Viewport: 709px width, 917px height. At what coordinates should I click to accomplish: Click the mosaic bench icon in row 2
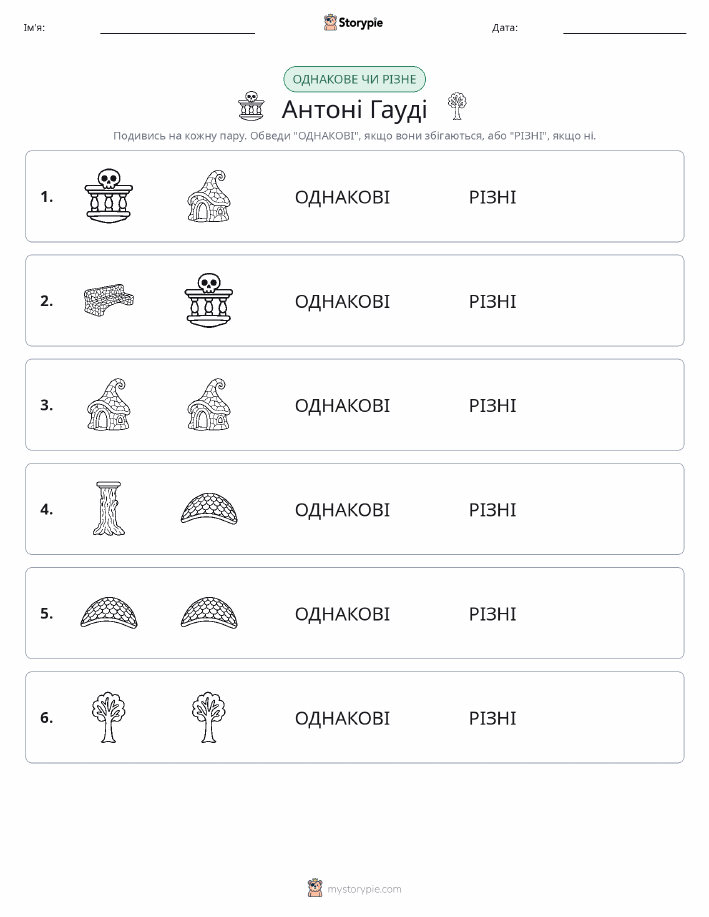point(109,300)
